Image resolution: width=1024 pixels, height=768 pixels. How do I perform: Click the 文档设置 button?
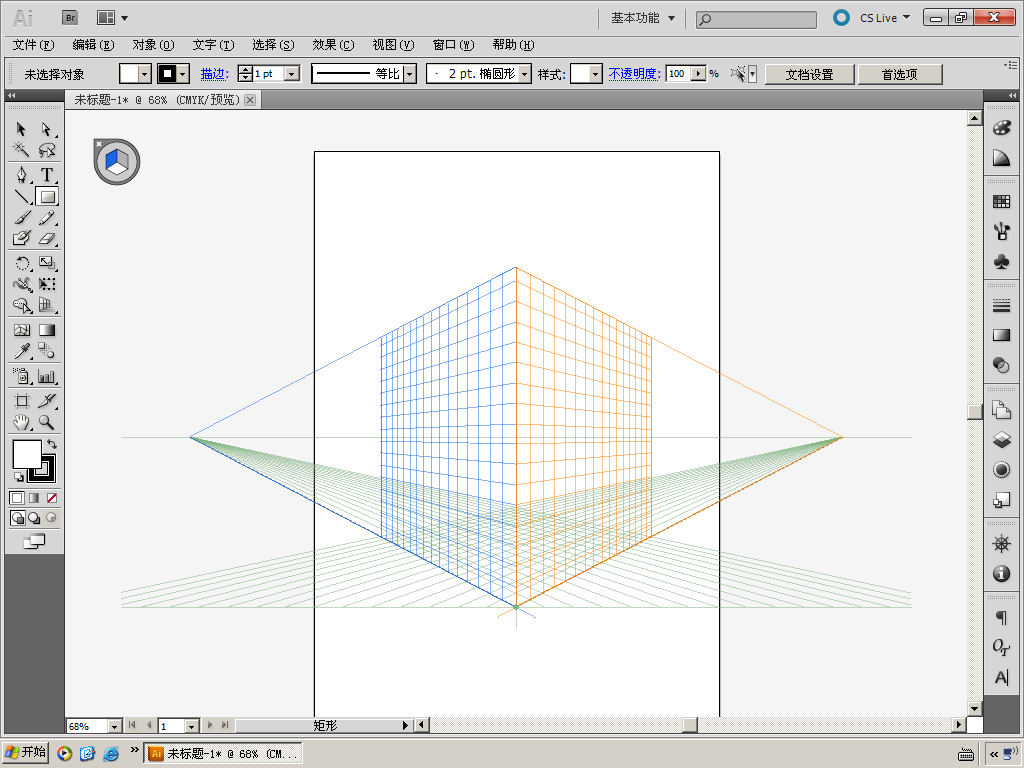[809, 74]
